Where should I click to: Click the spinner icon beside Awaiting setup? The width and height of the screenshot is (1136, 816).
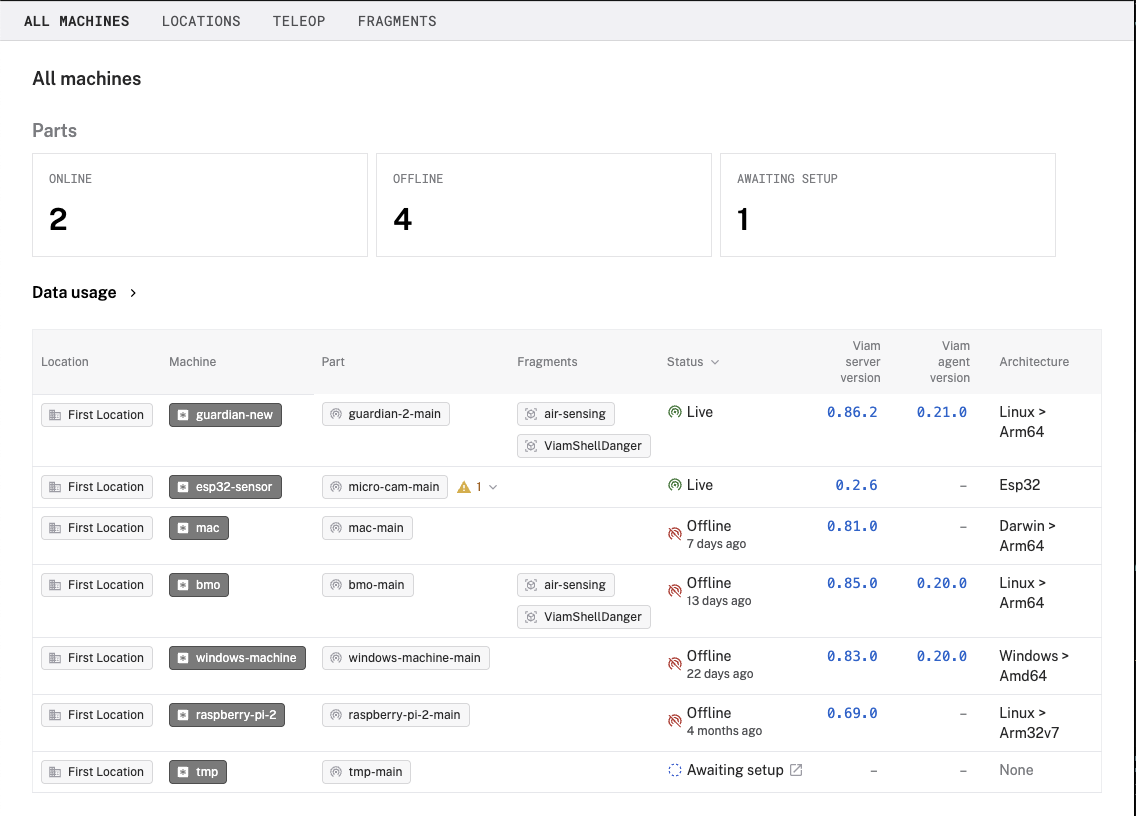pyautogui.click(x=675, y=770)
